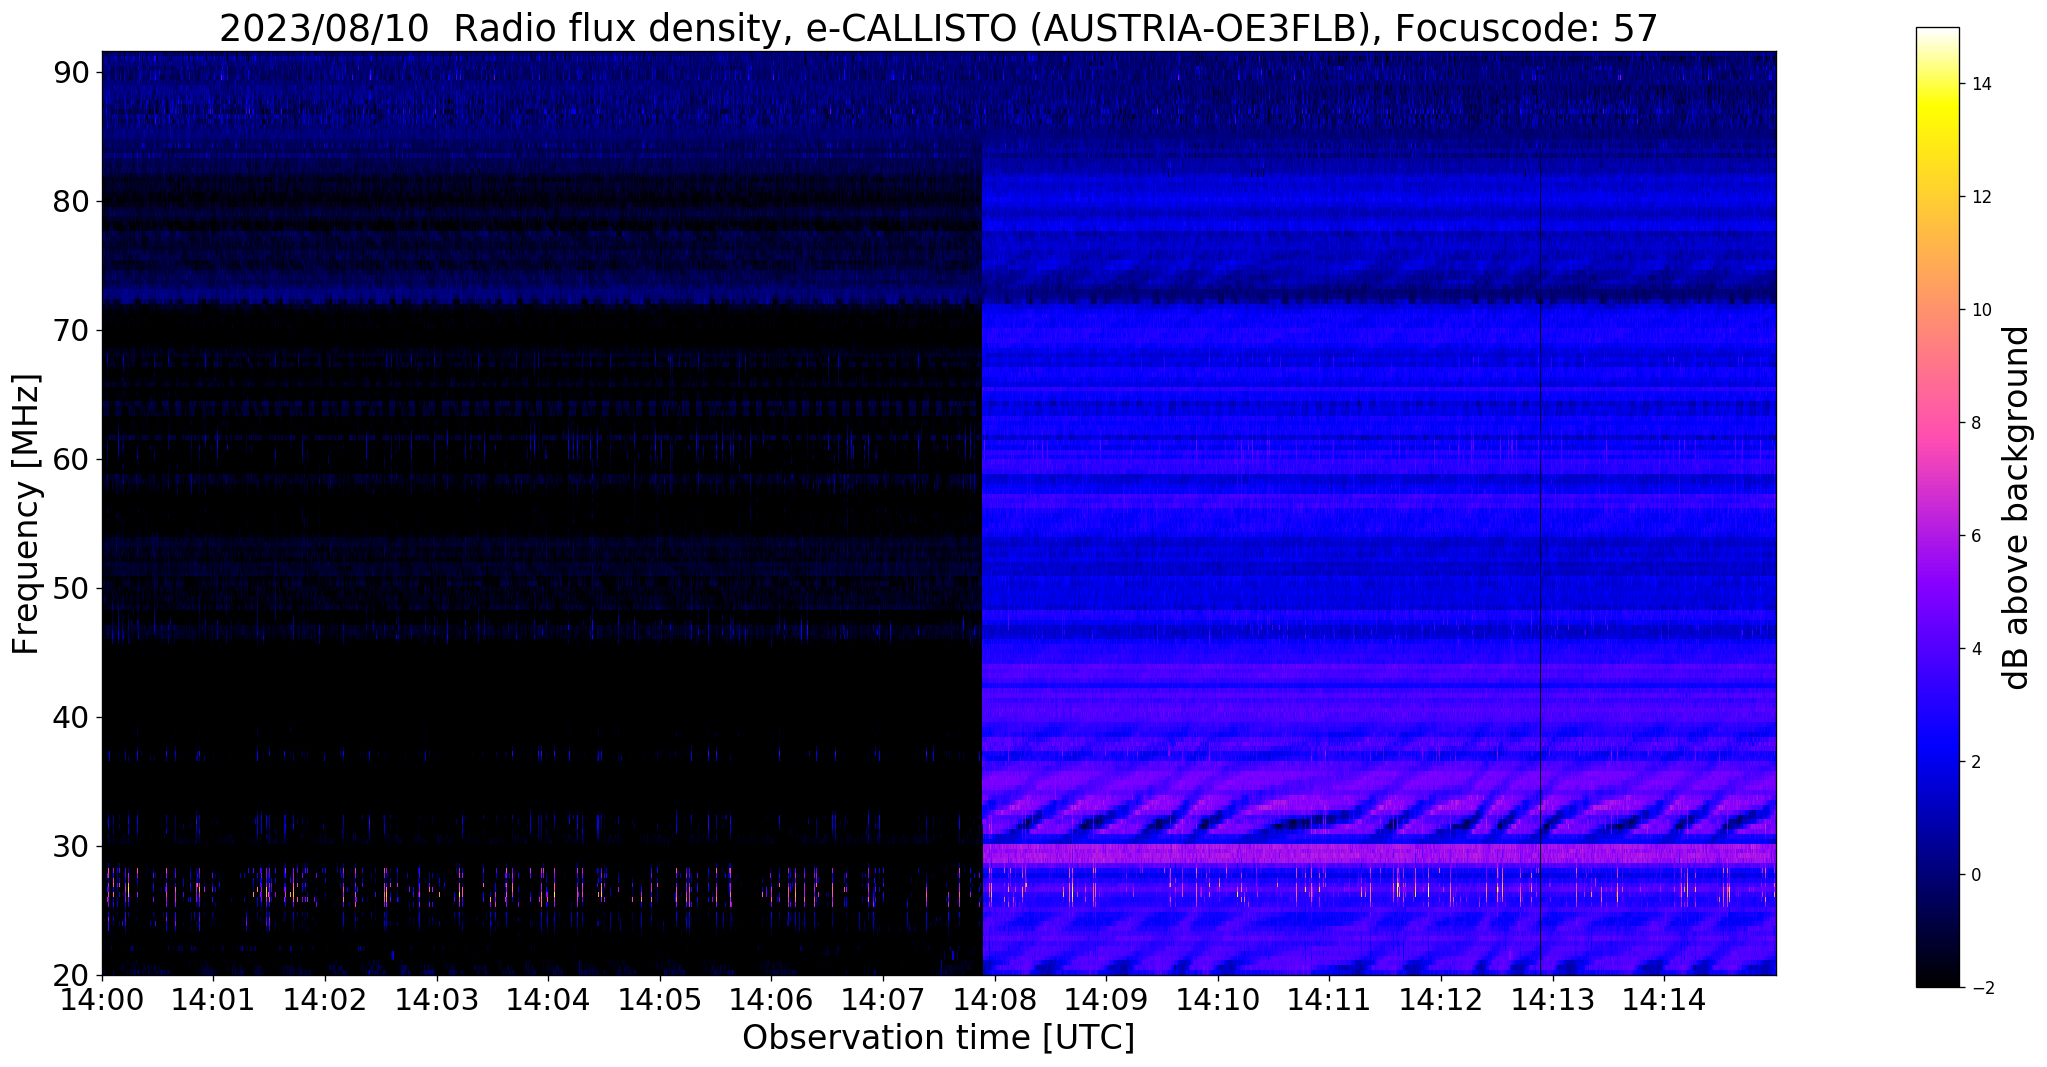Pick the colorbar tick label reading 12

click(x=1983, y=197)
